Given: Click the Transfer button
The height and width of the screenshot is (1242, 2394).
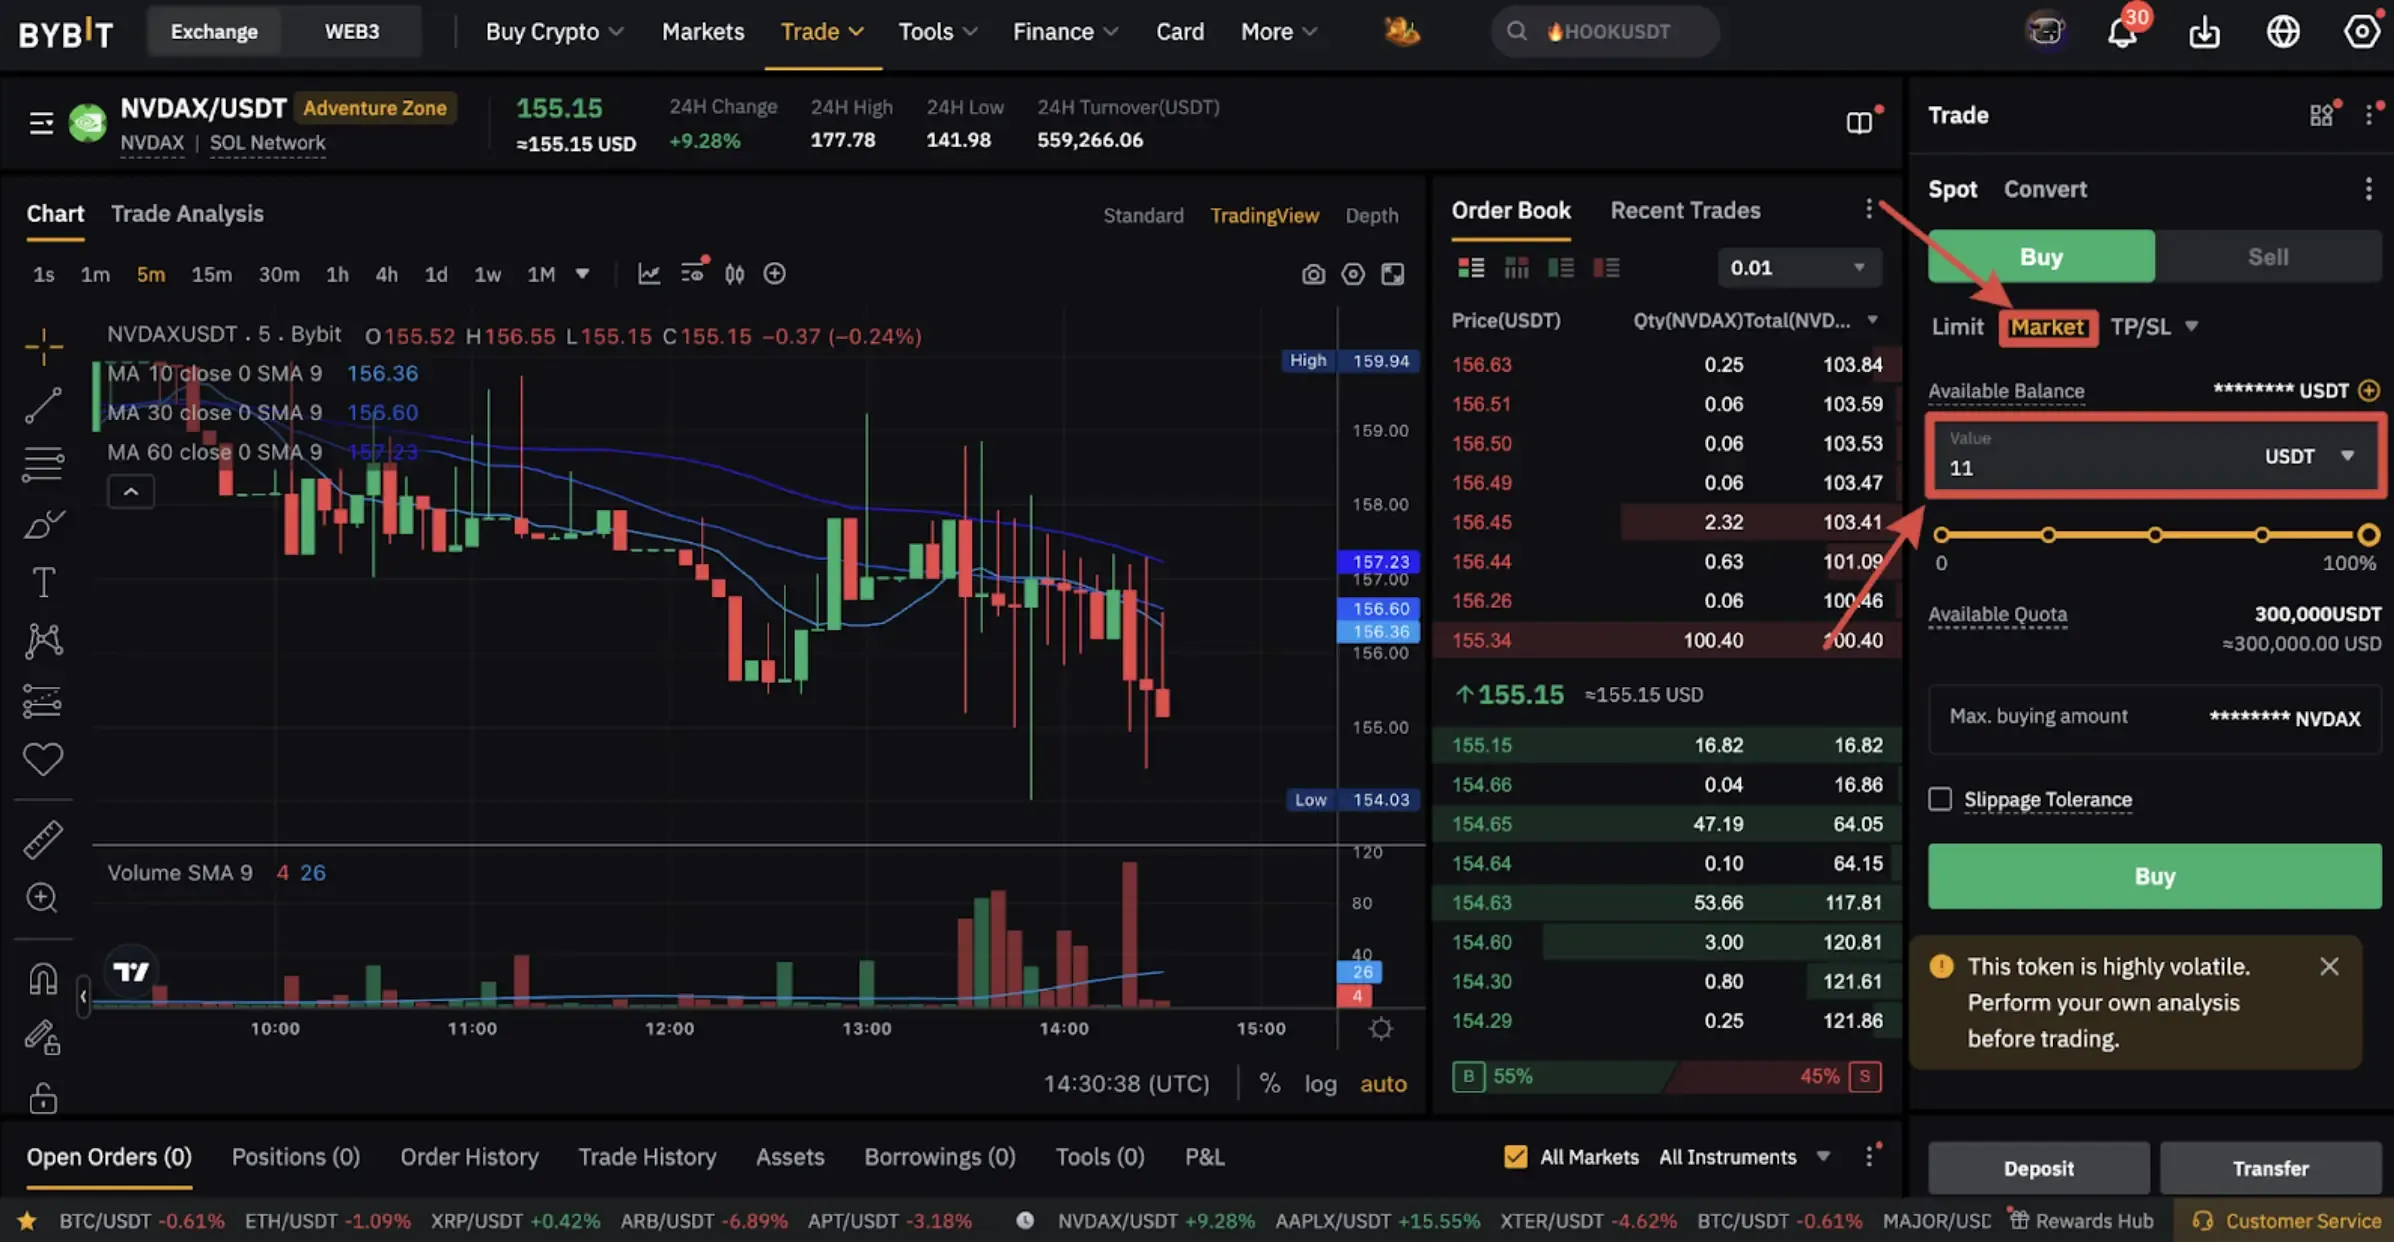Looking at the screenshot, I should (x=2272, y=1167).
